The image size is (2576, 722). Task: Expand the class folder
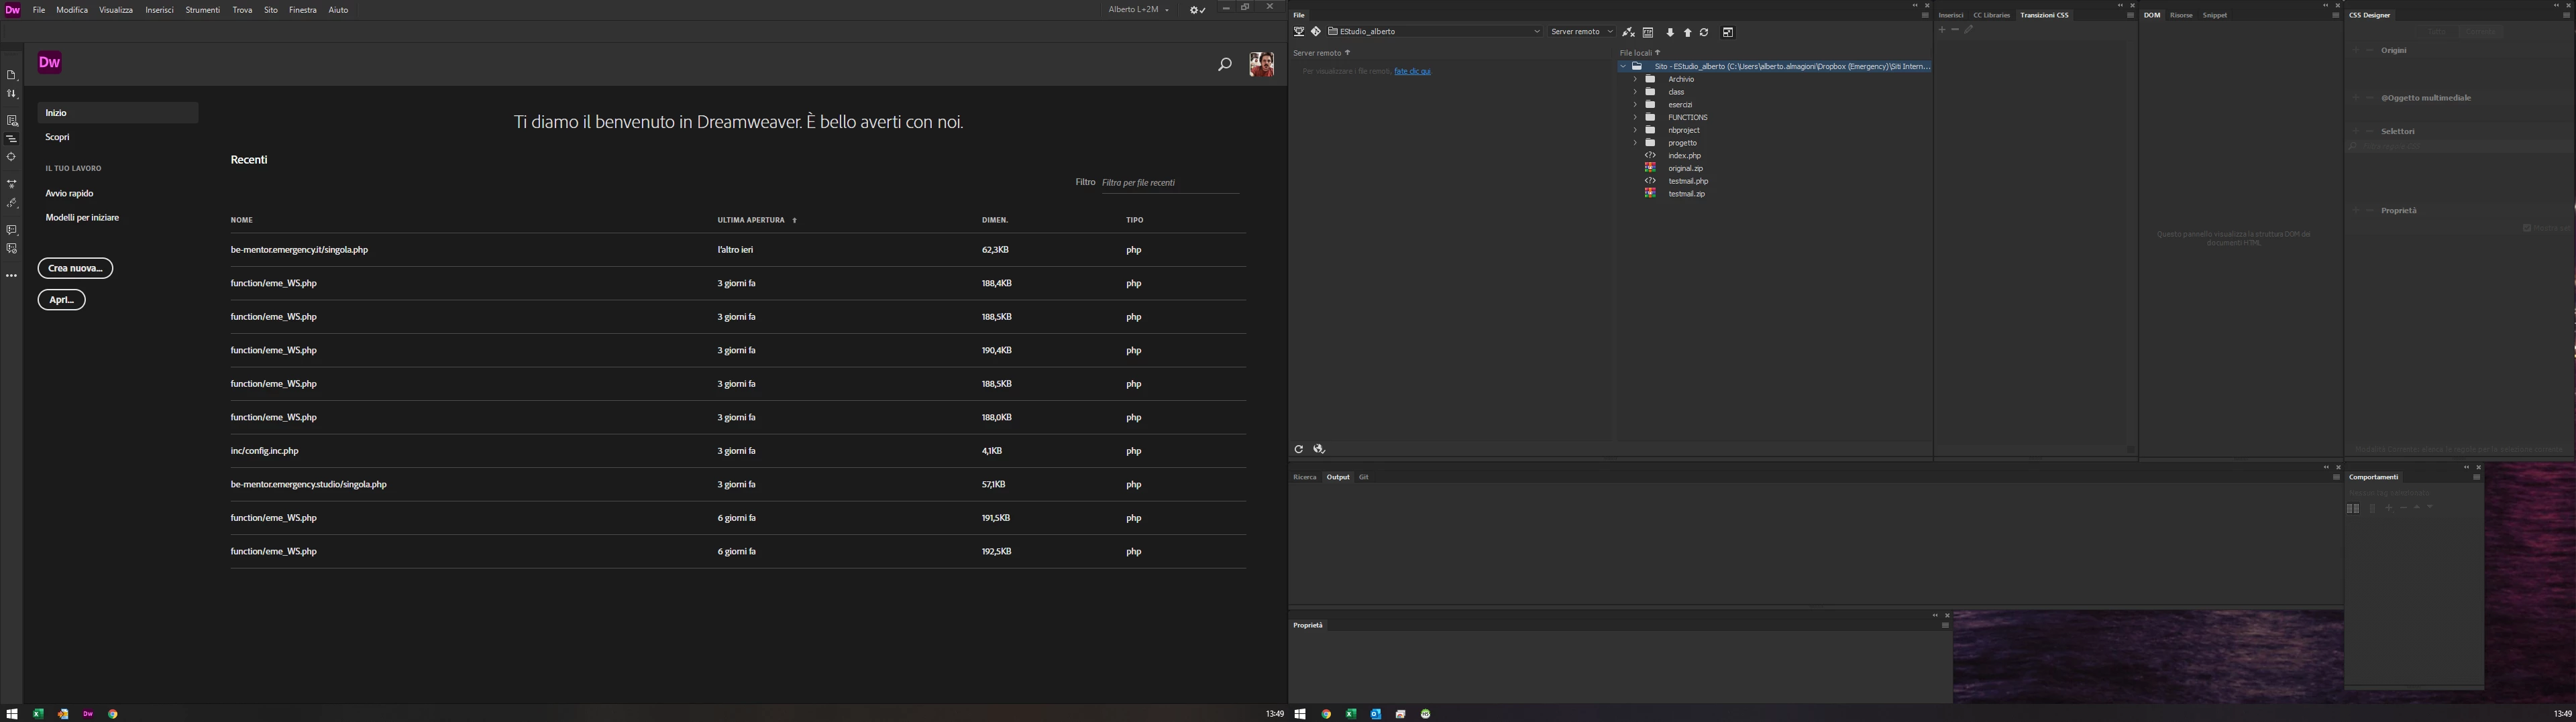(x=1636, y=92)
